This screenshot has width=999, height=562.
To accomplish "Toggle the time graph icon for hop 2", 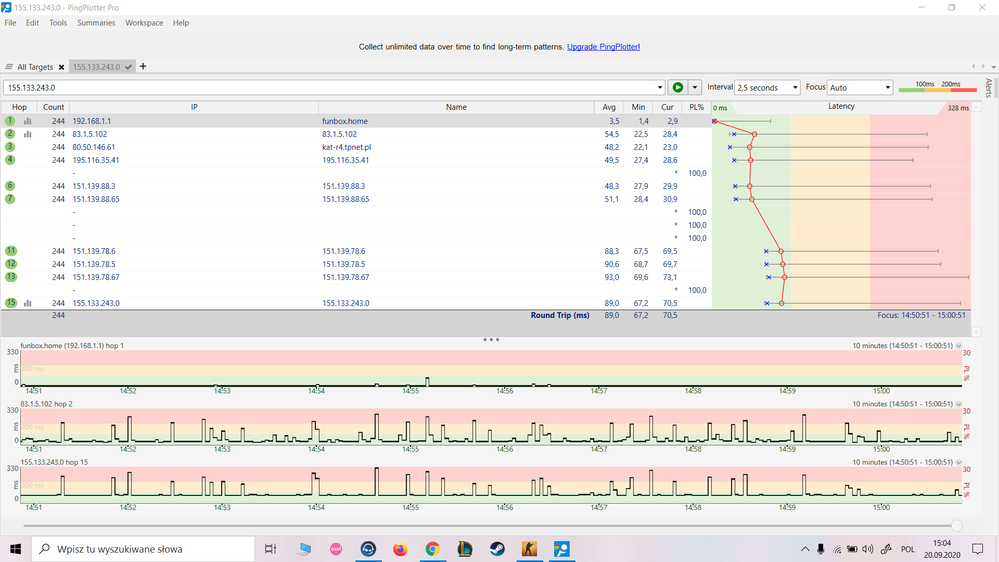I will [x=27, y=134].
